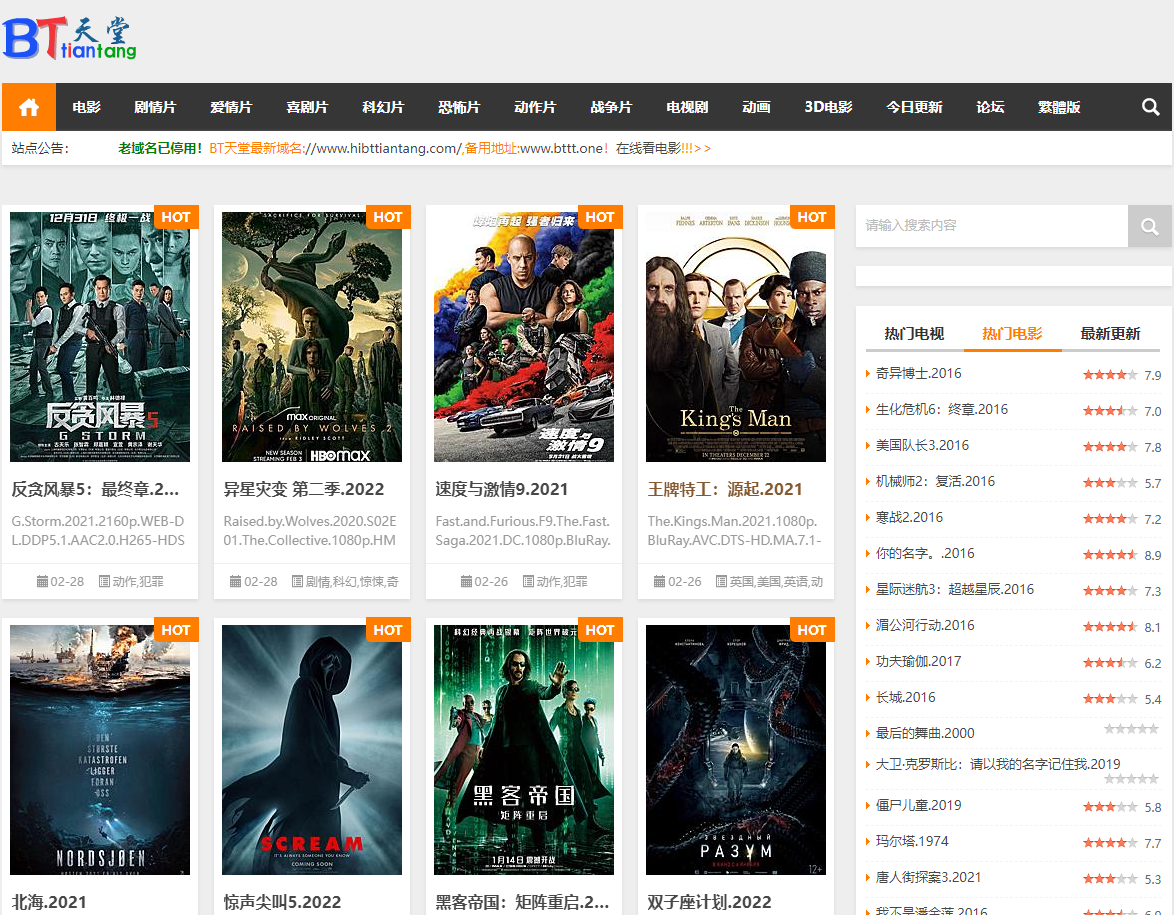This screenshot has height=915, width=1174.
Task: Open 功夫瑜伽.2017 in hot list
Action: (x=918, y=661)
